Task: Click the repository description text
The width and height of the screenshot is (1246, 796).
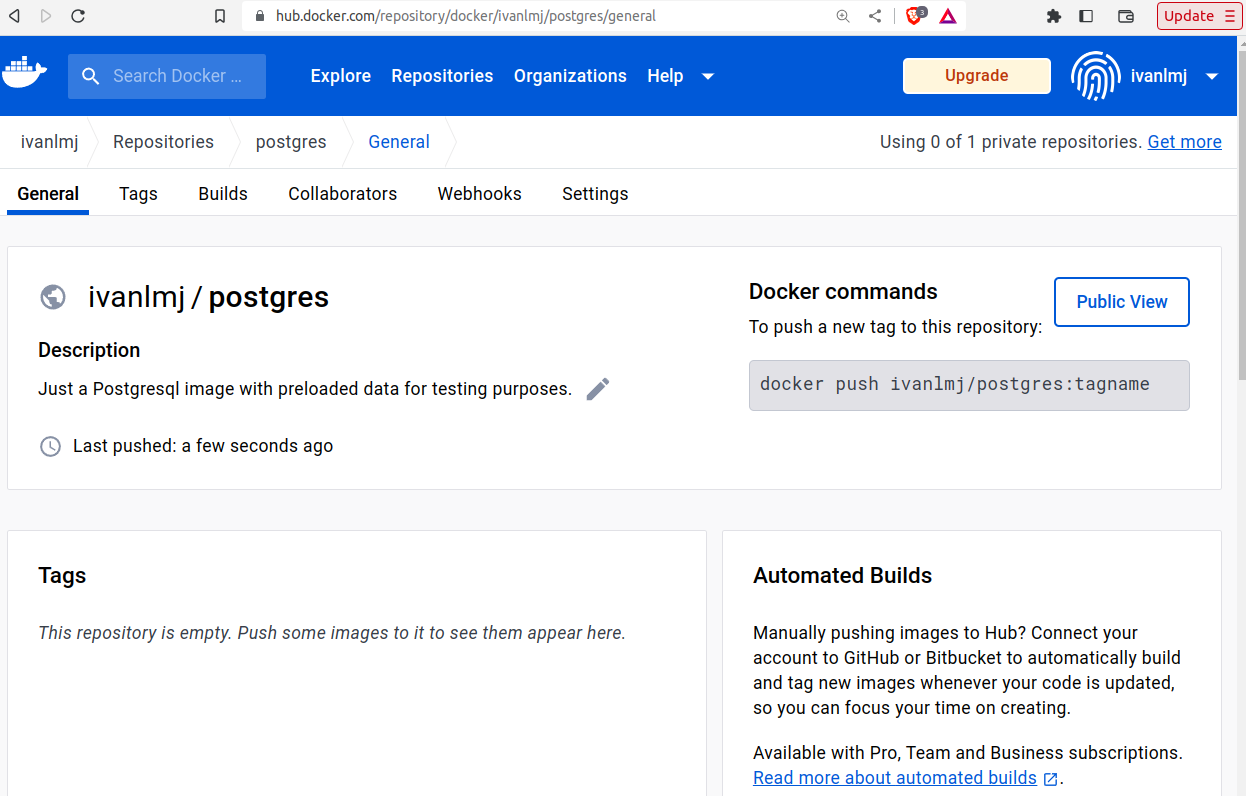Action: [305, 389]
